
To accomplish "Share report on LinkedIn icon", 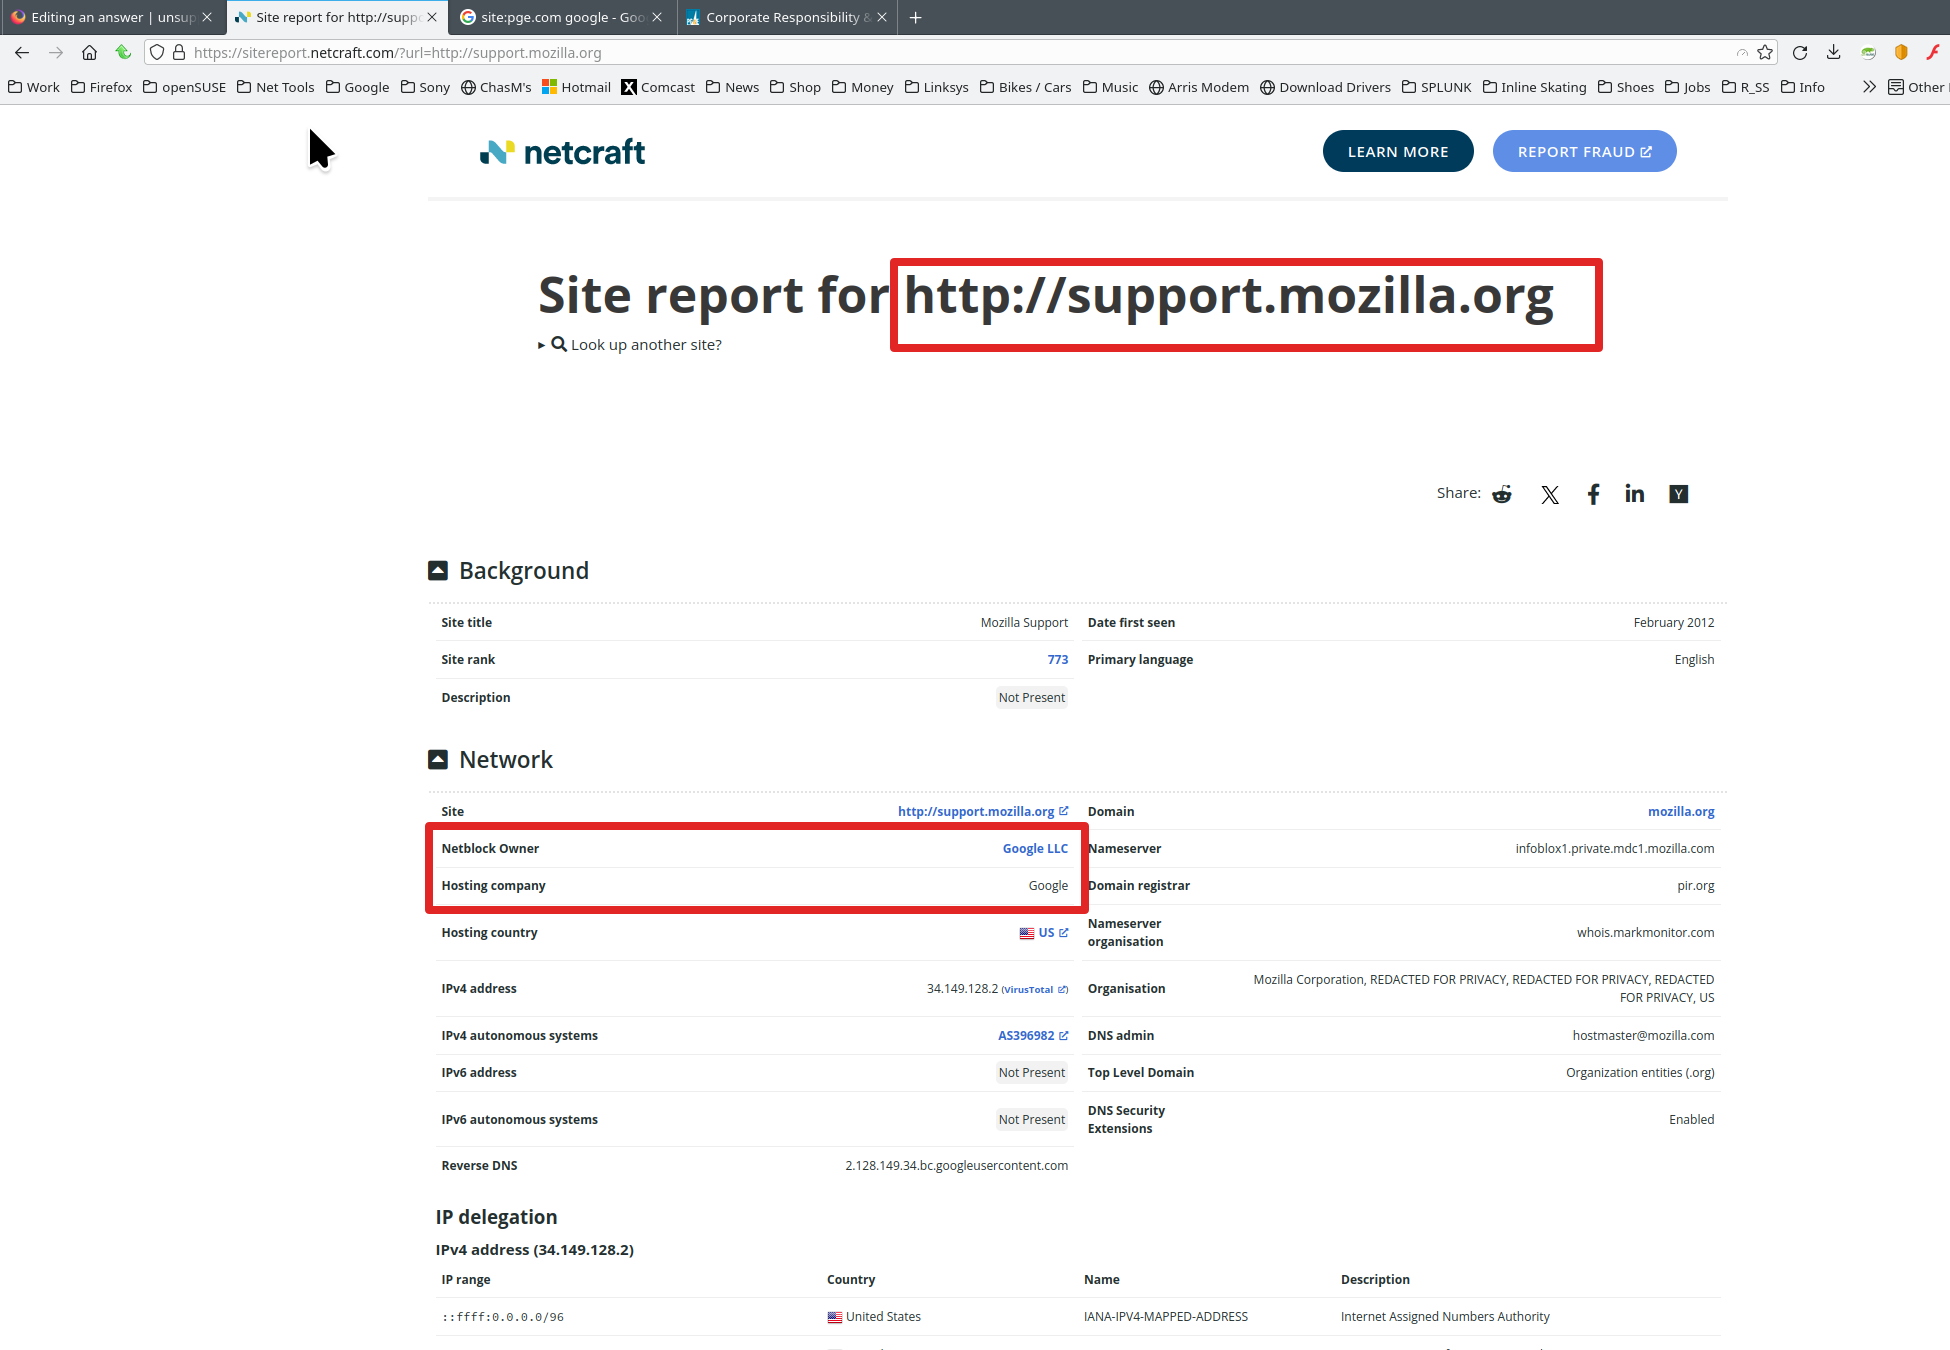I will 1634,494.
